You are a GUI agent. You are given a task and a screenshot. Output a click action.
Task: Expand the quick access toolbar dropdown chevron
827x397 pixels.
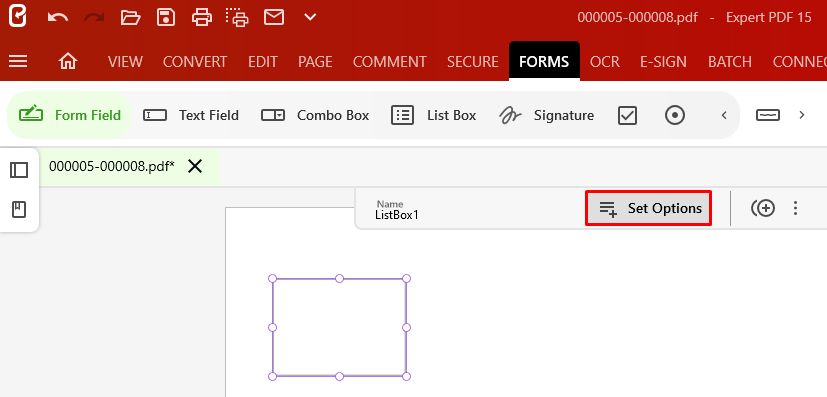point(310,17)
